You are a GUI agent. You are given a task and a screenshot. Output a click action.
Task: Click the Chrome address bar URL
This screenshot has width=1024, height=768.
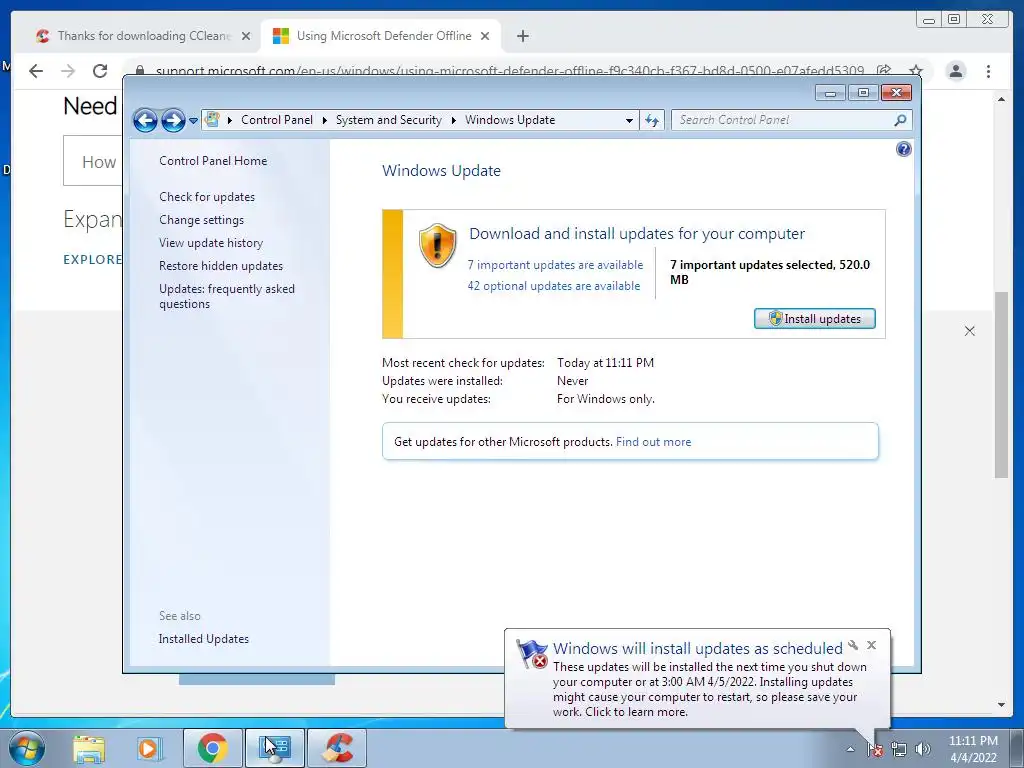509,71
